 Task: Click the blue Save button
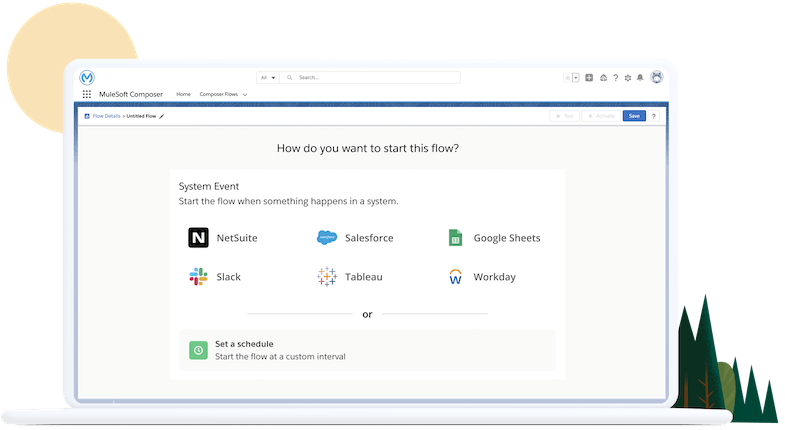633,116
